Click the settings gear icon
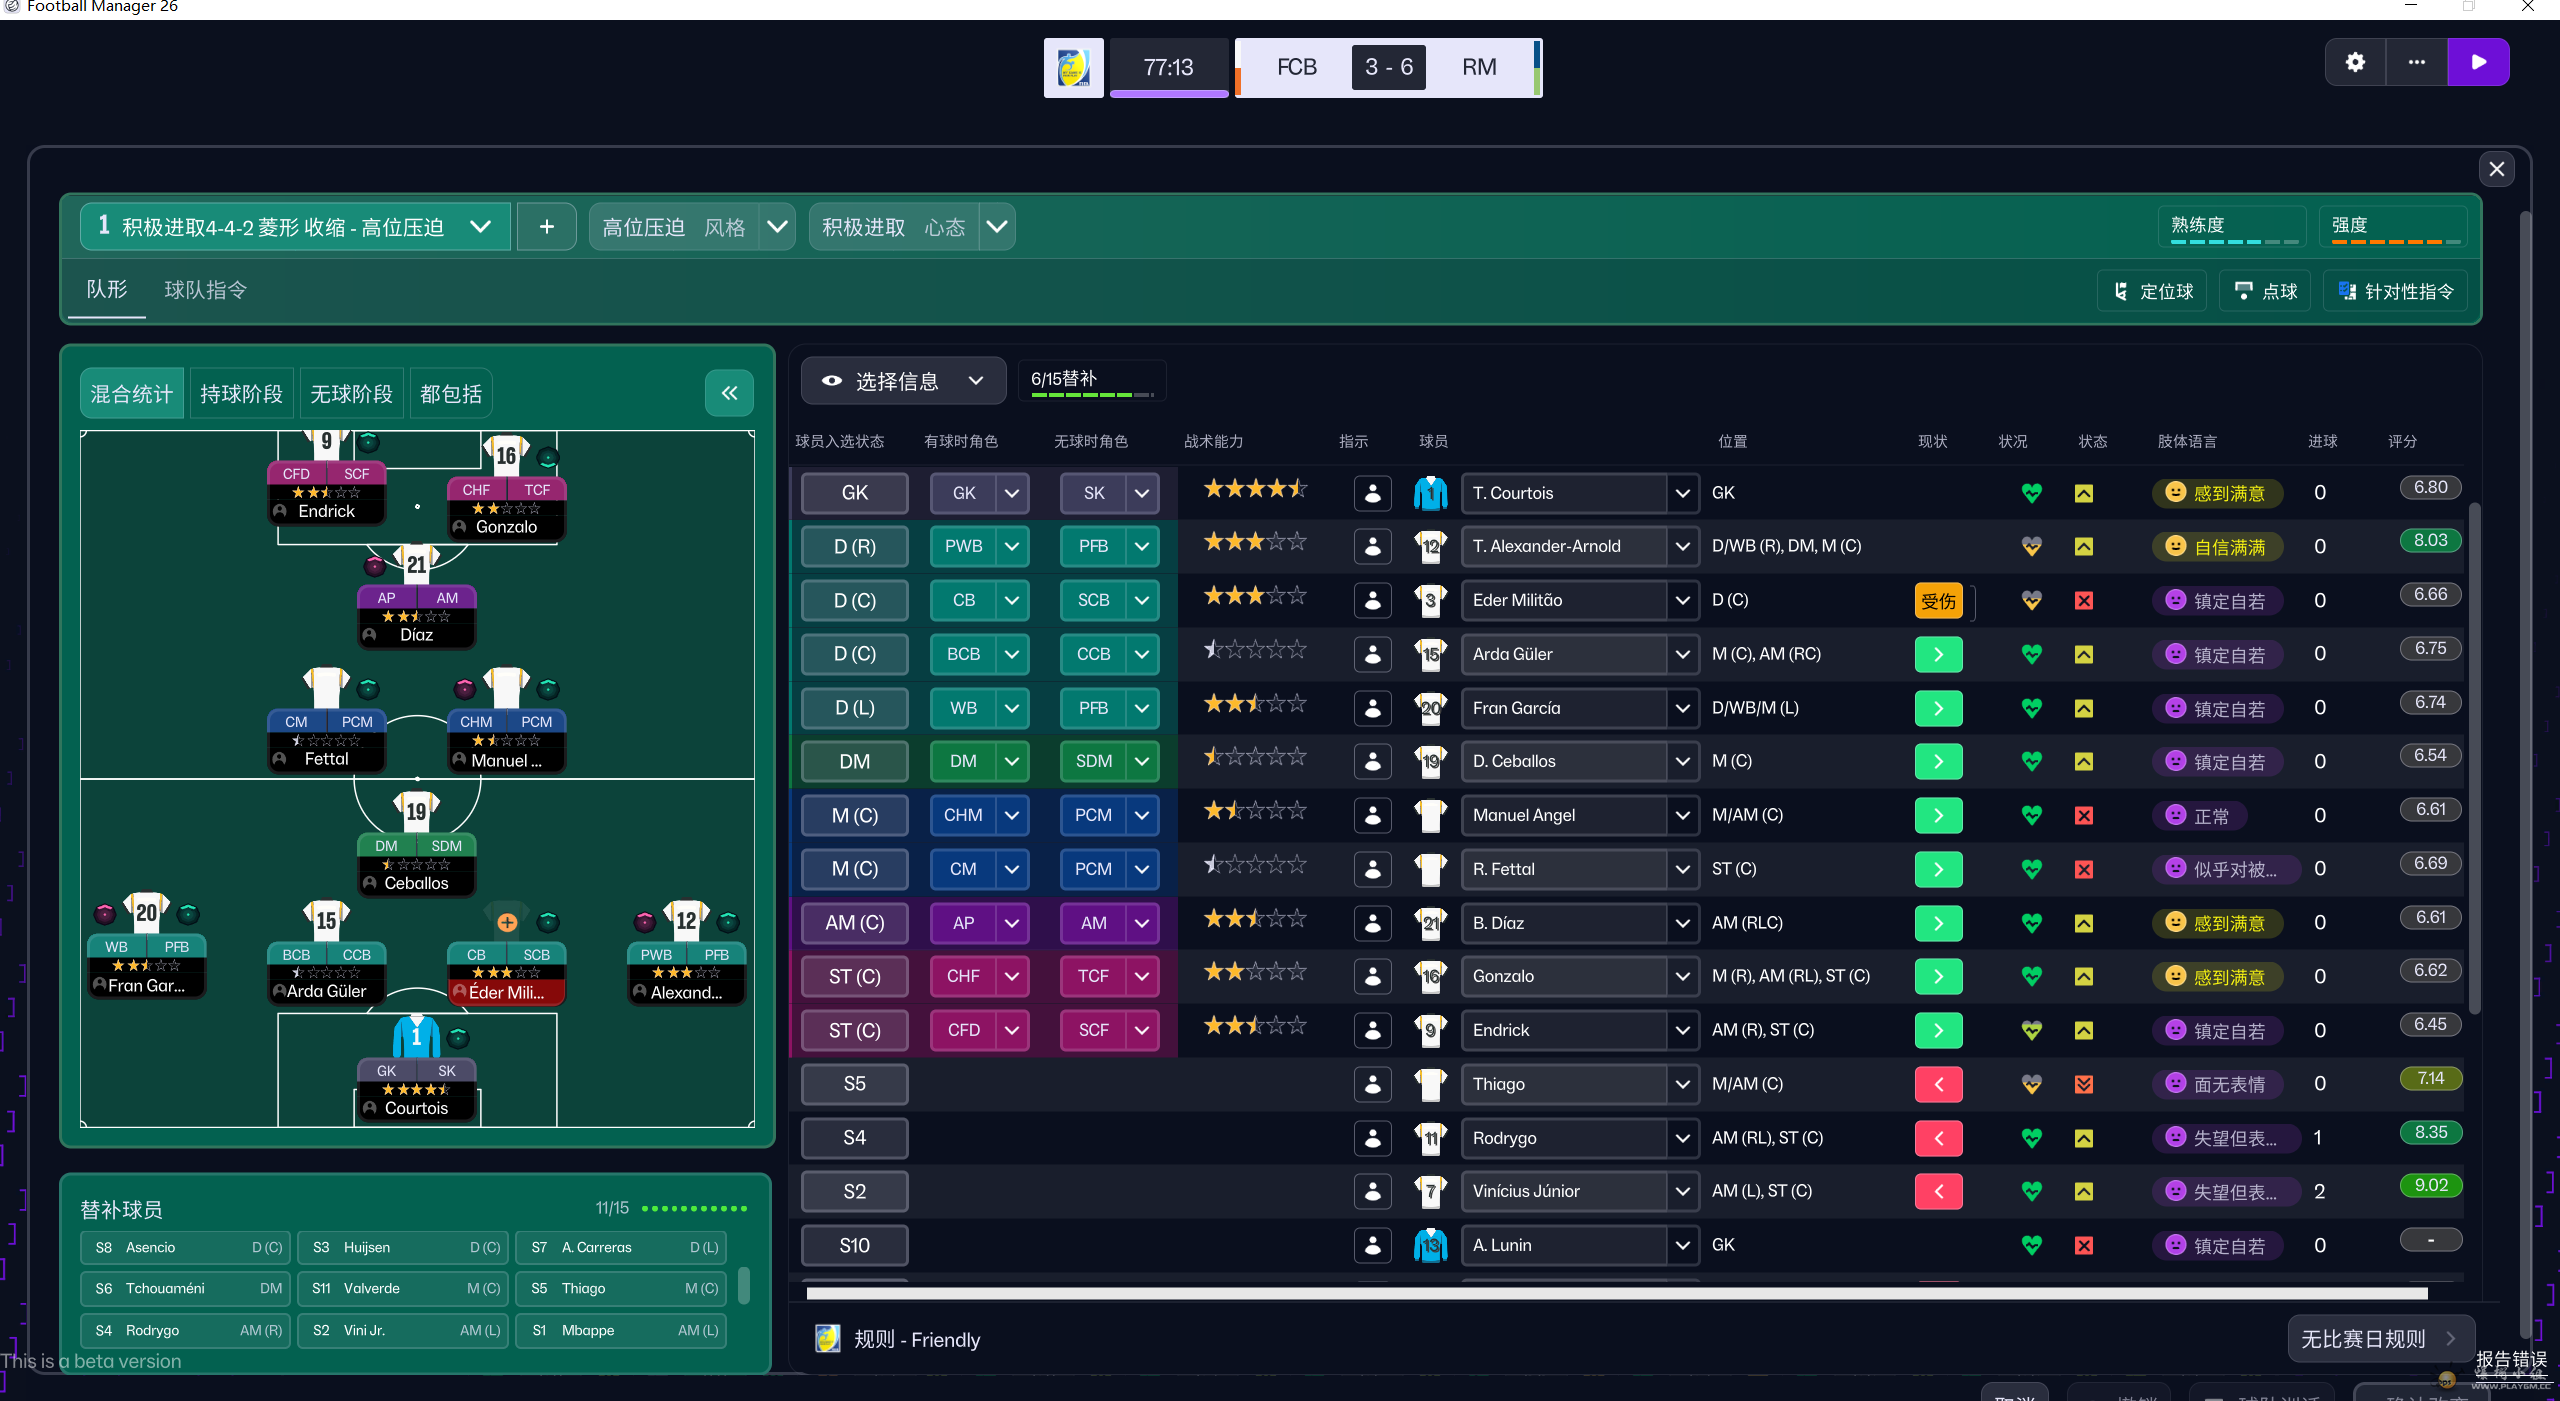 [2355, 62]
